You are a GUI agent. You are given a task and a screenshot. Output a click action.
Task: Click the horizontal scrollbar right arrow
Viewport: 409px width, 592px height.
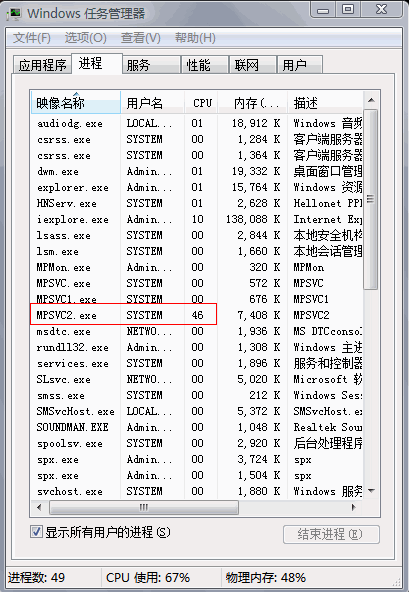[x=354, y=507]
